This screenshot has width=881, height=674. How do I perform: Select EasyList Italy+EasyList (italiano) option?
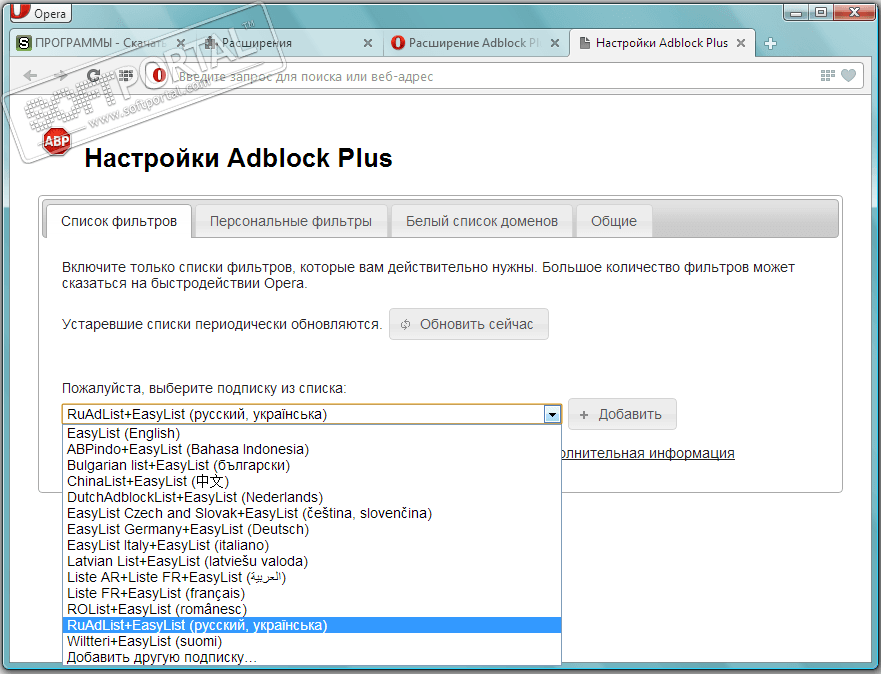pyautogui.click(x=312, y=545)
